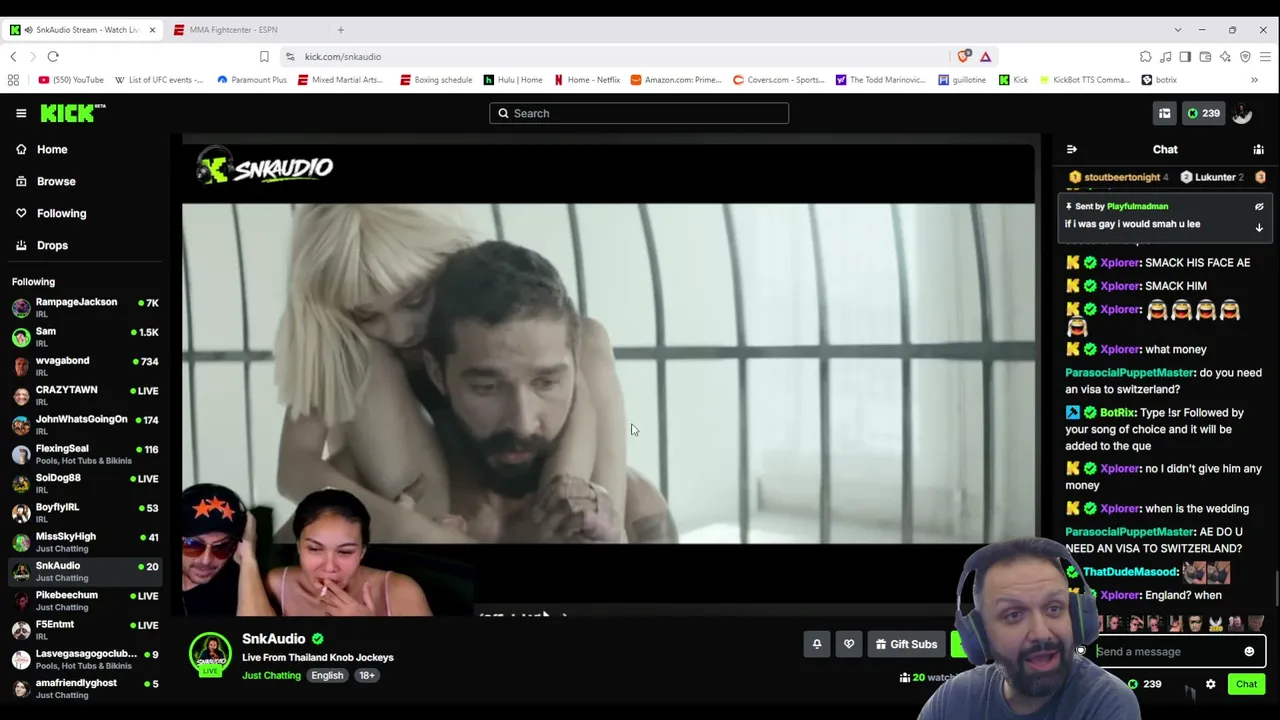Open amafriendlyghost channel in Following list
1280x720 pixels.
[x=85, y=689]
